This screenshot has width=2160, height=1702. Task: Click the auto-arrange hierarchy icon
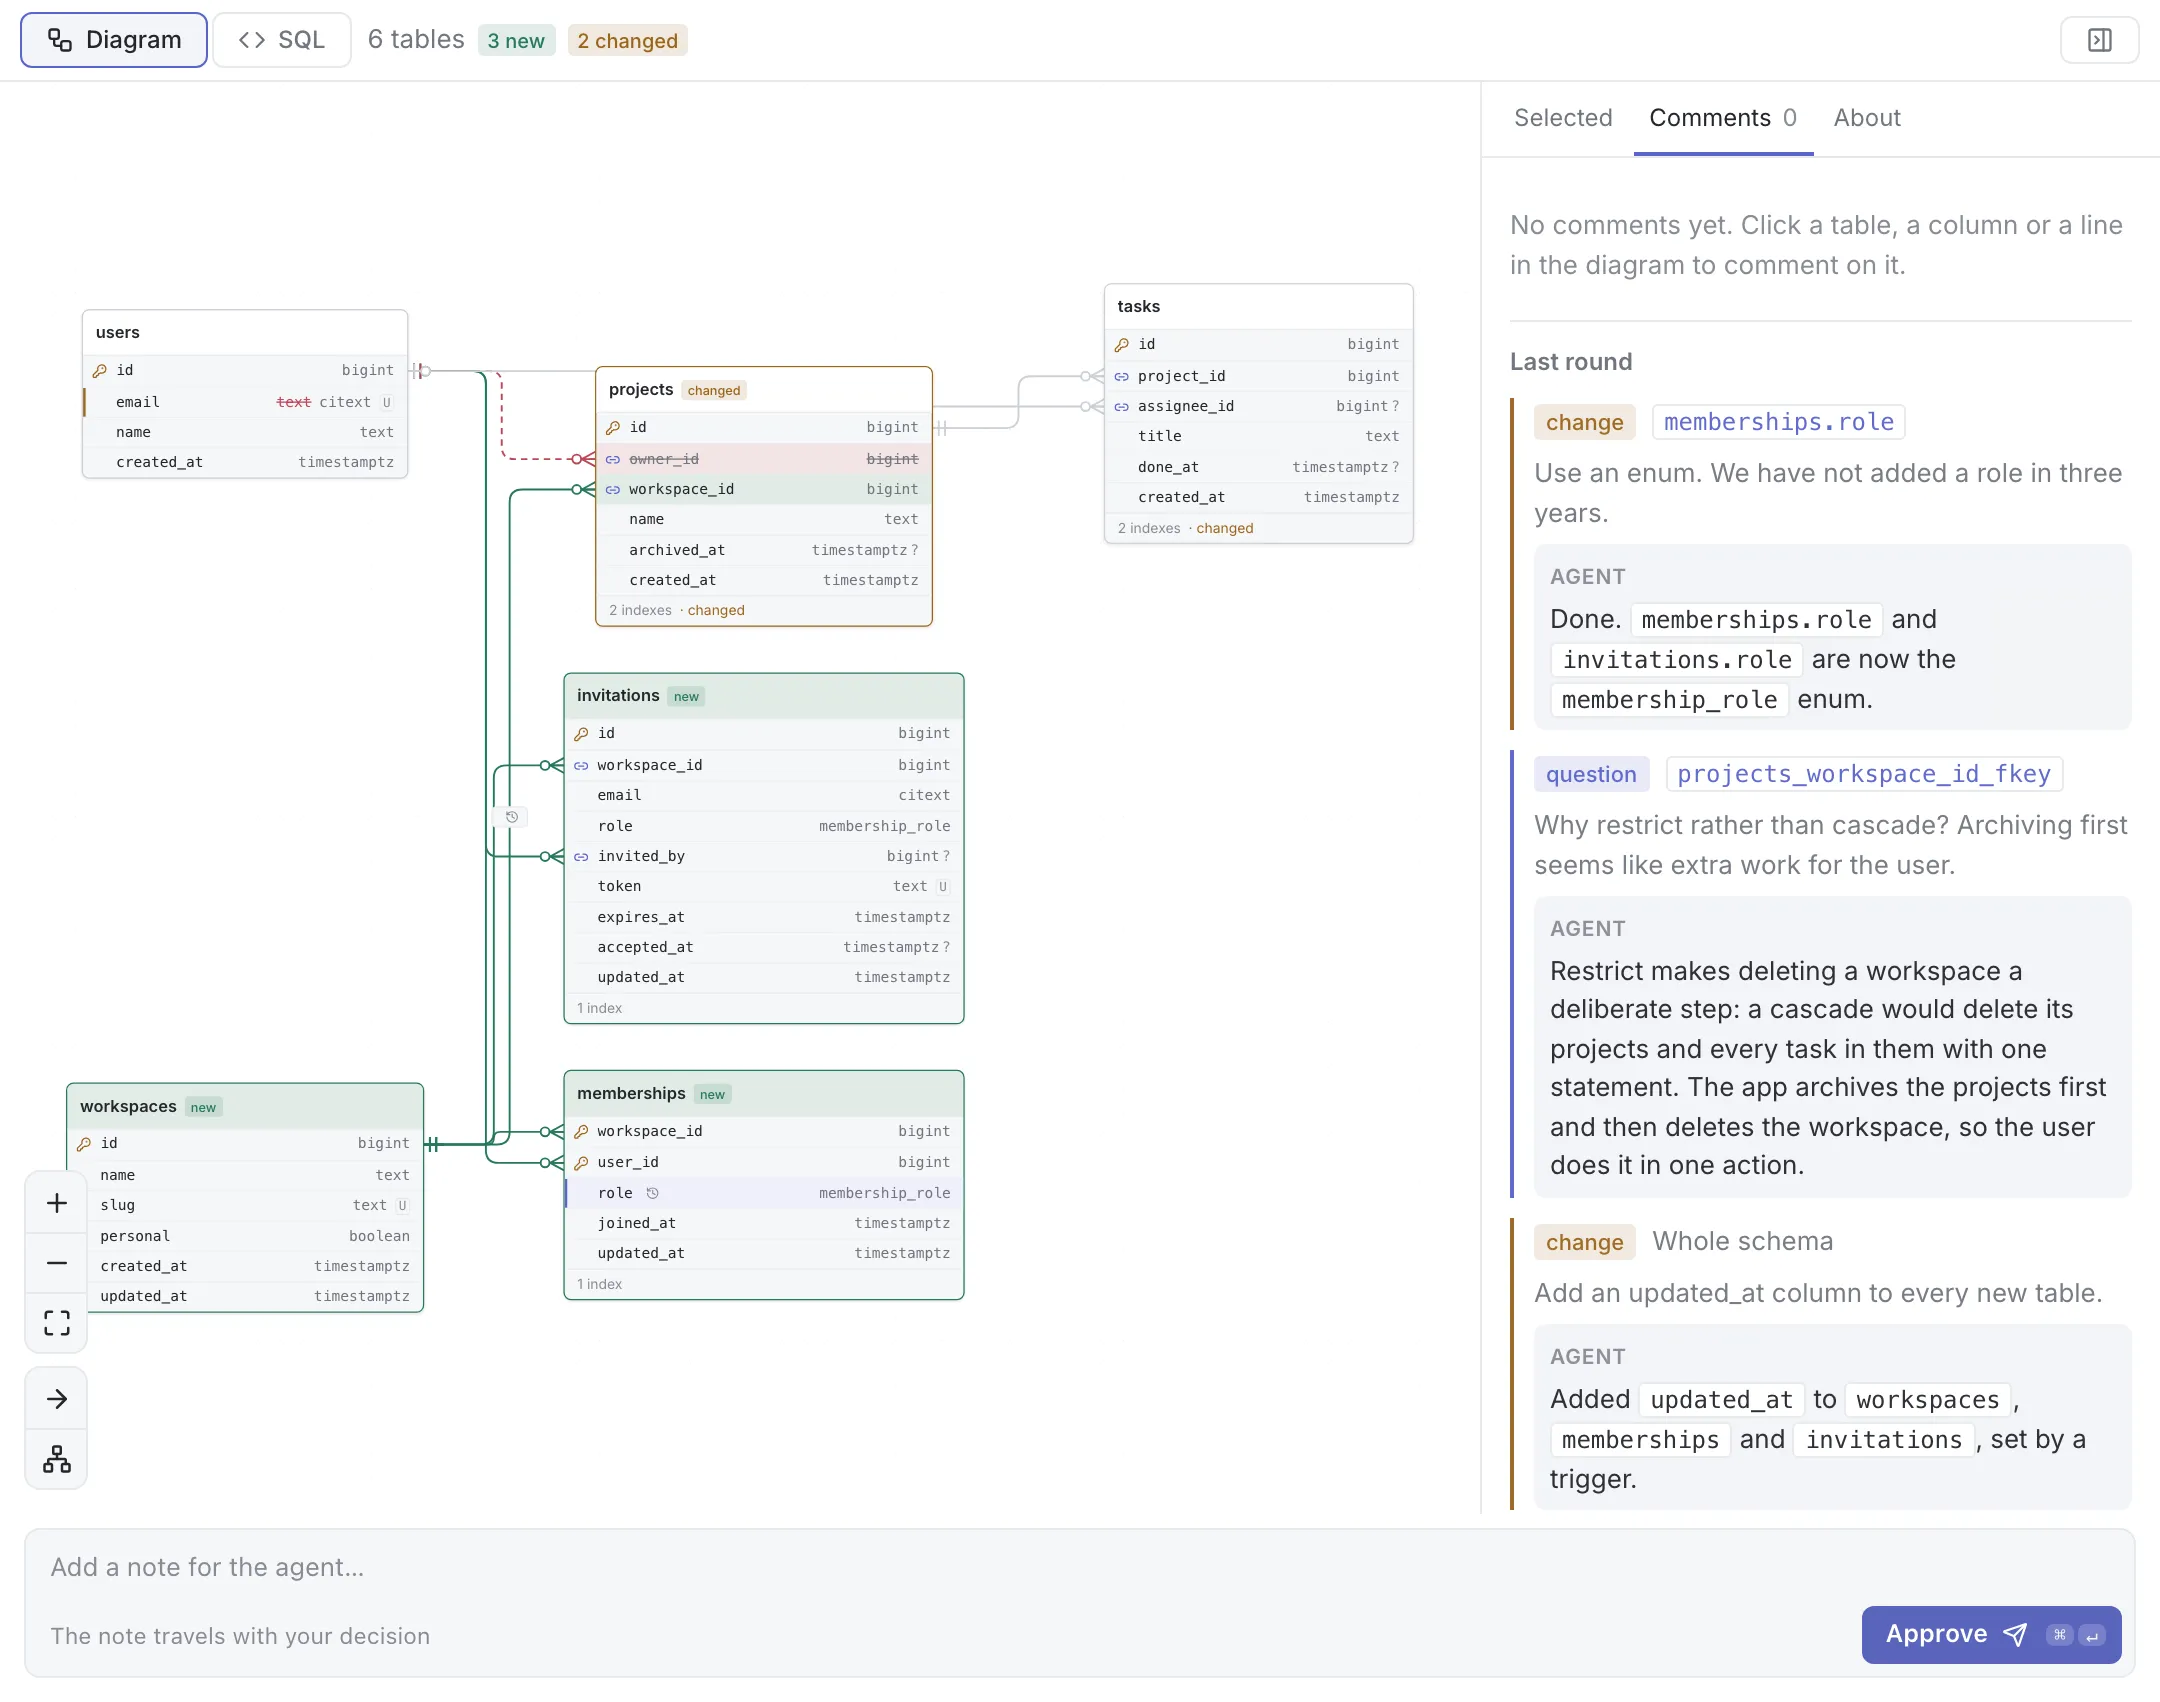(57, 1459)
